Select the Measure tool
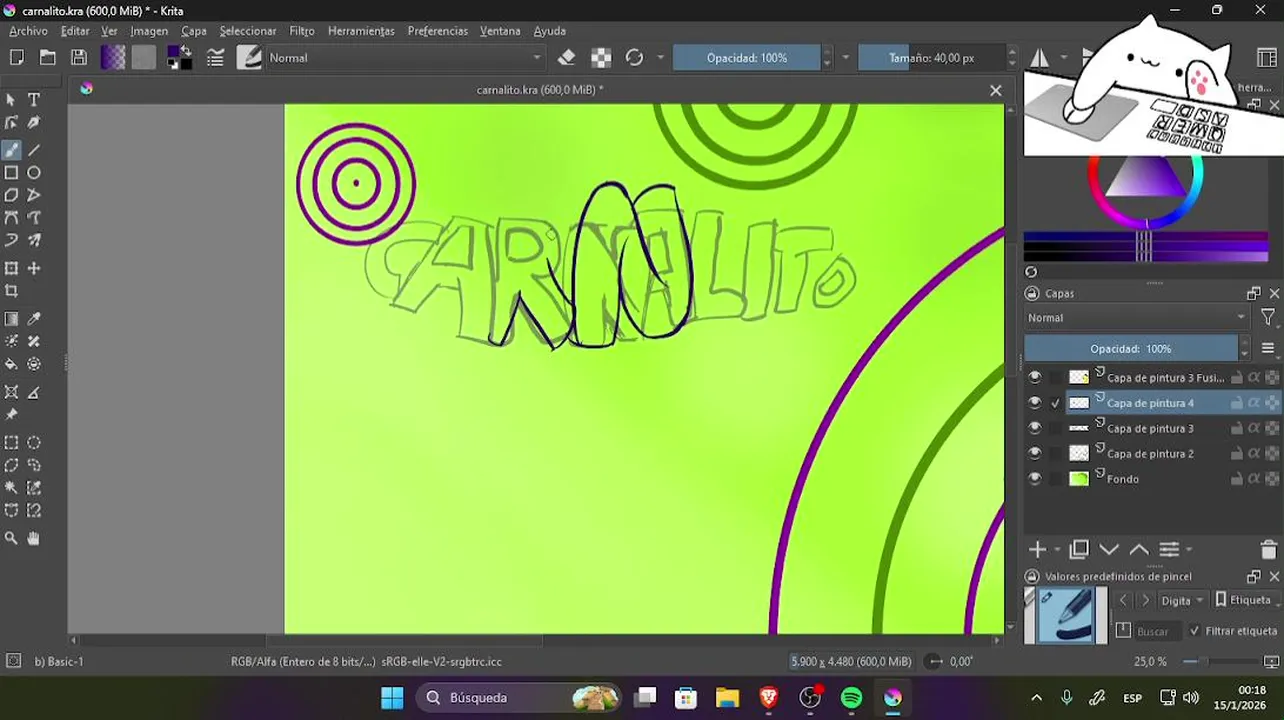The width and height of the screenshot is (1284, 720). tap(34, 392)
